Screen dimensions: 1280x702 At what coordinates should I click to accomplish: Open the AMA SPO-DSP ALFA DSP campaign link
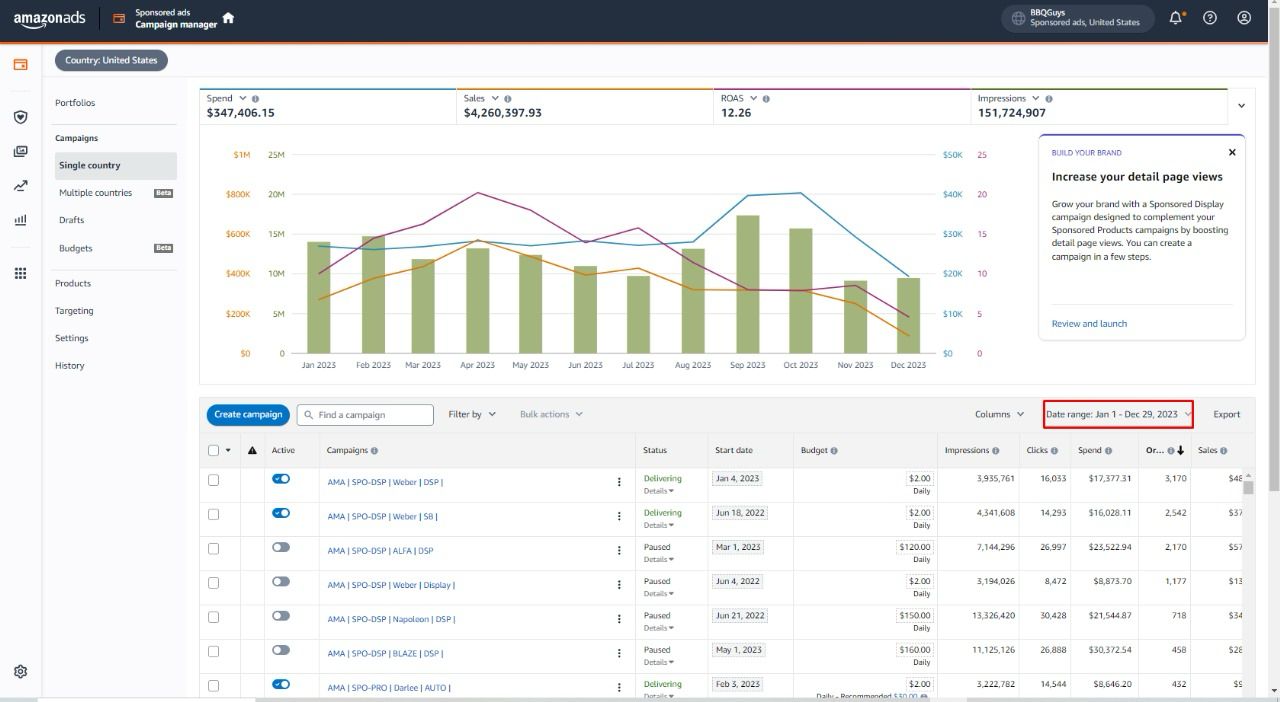pos(380,551)
